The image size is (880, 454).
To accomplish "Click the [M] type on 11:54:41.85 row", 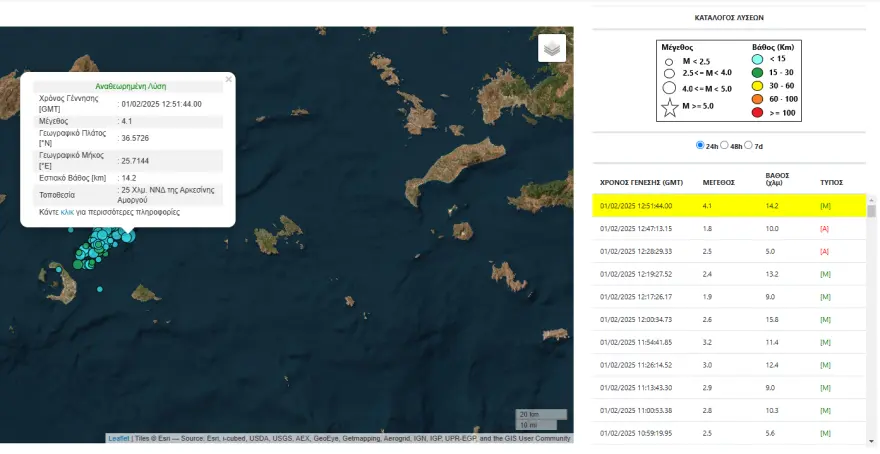I will point(824,342).
